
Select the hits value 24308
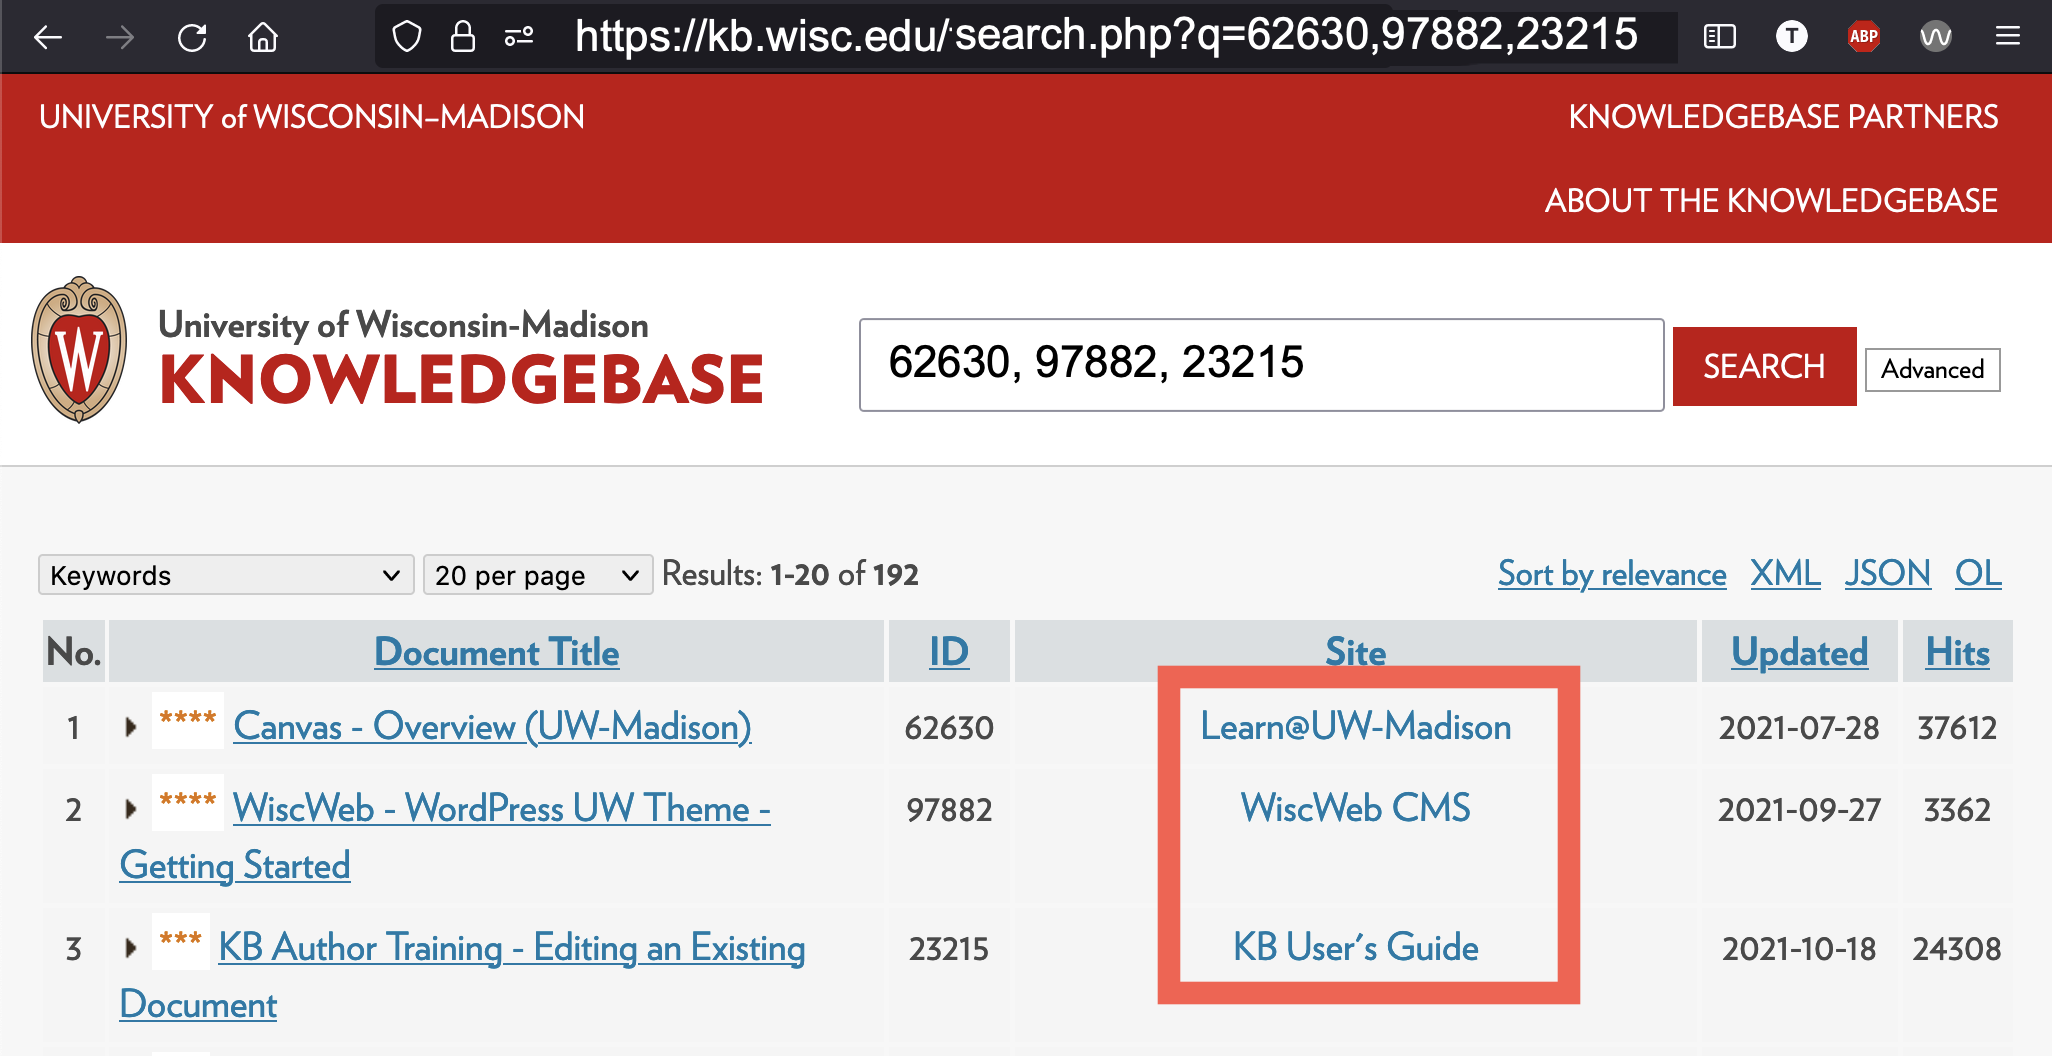click(x=1957, y=949)
